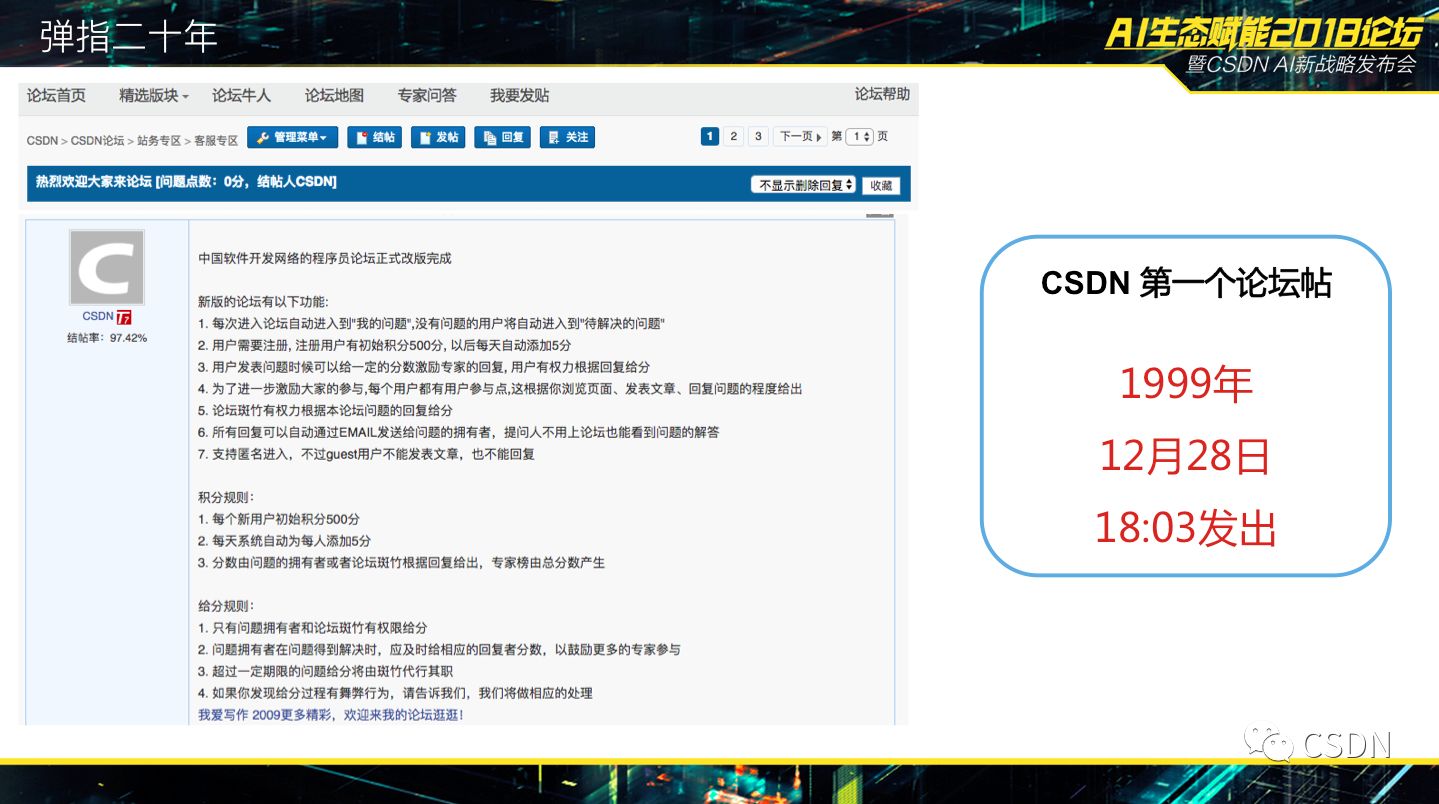Open CSDN论坛 breadcrumb
The height and width of the screenshot is (804, 1439).
click(x=97, y=141)
